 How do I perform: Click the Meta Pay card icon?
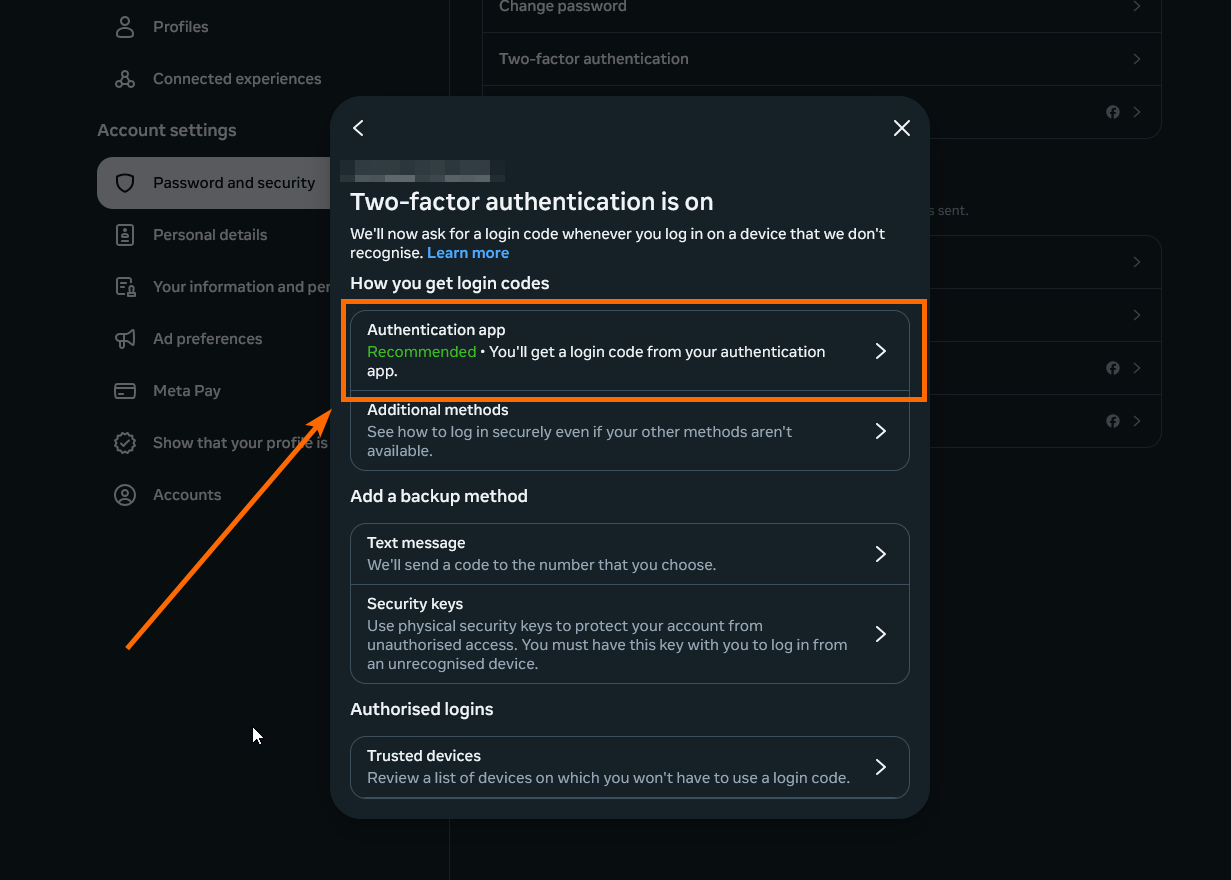125,391
